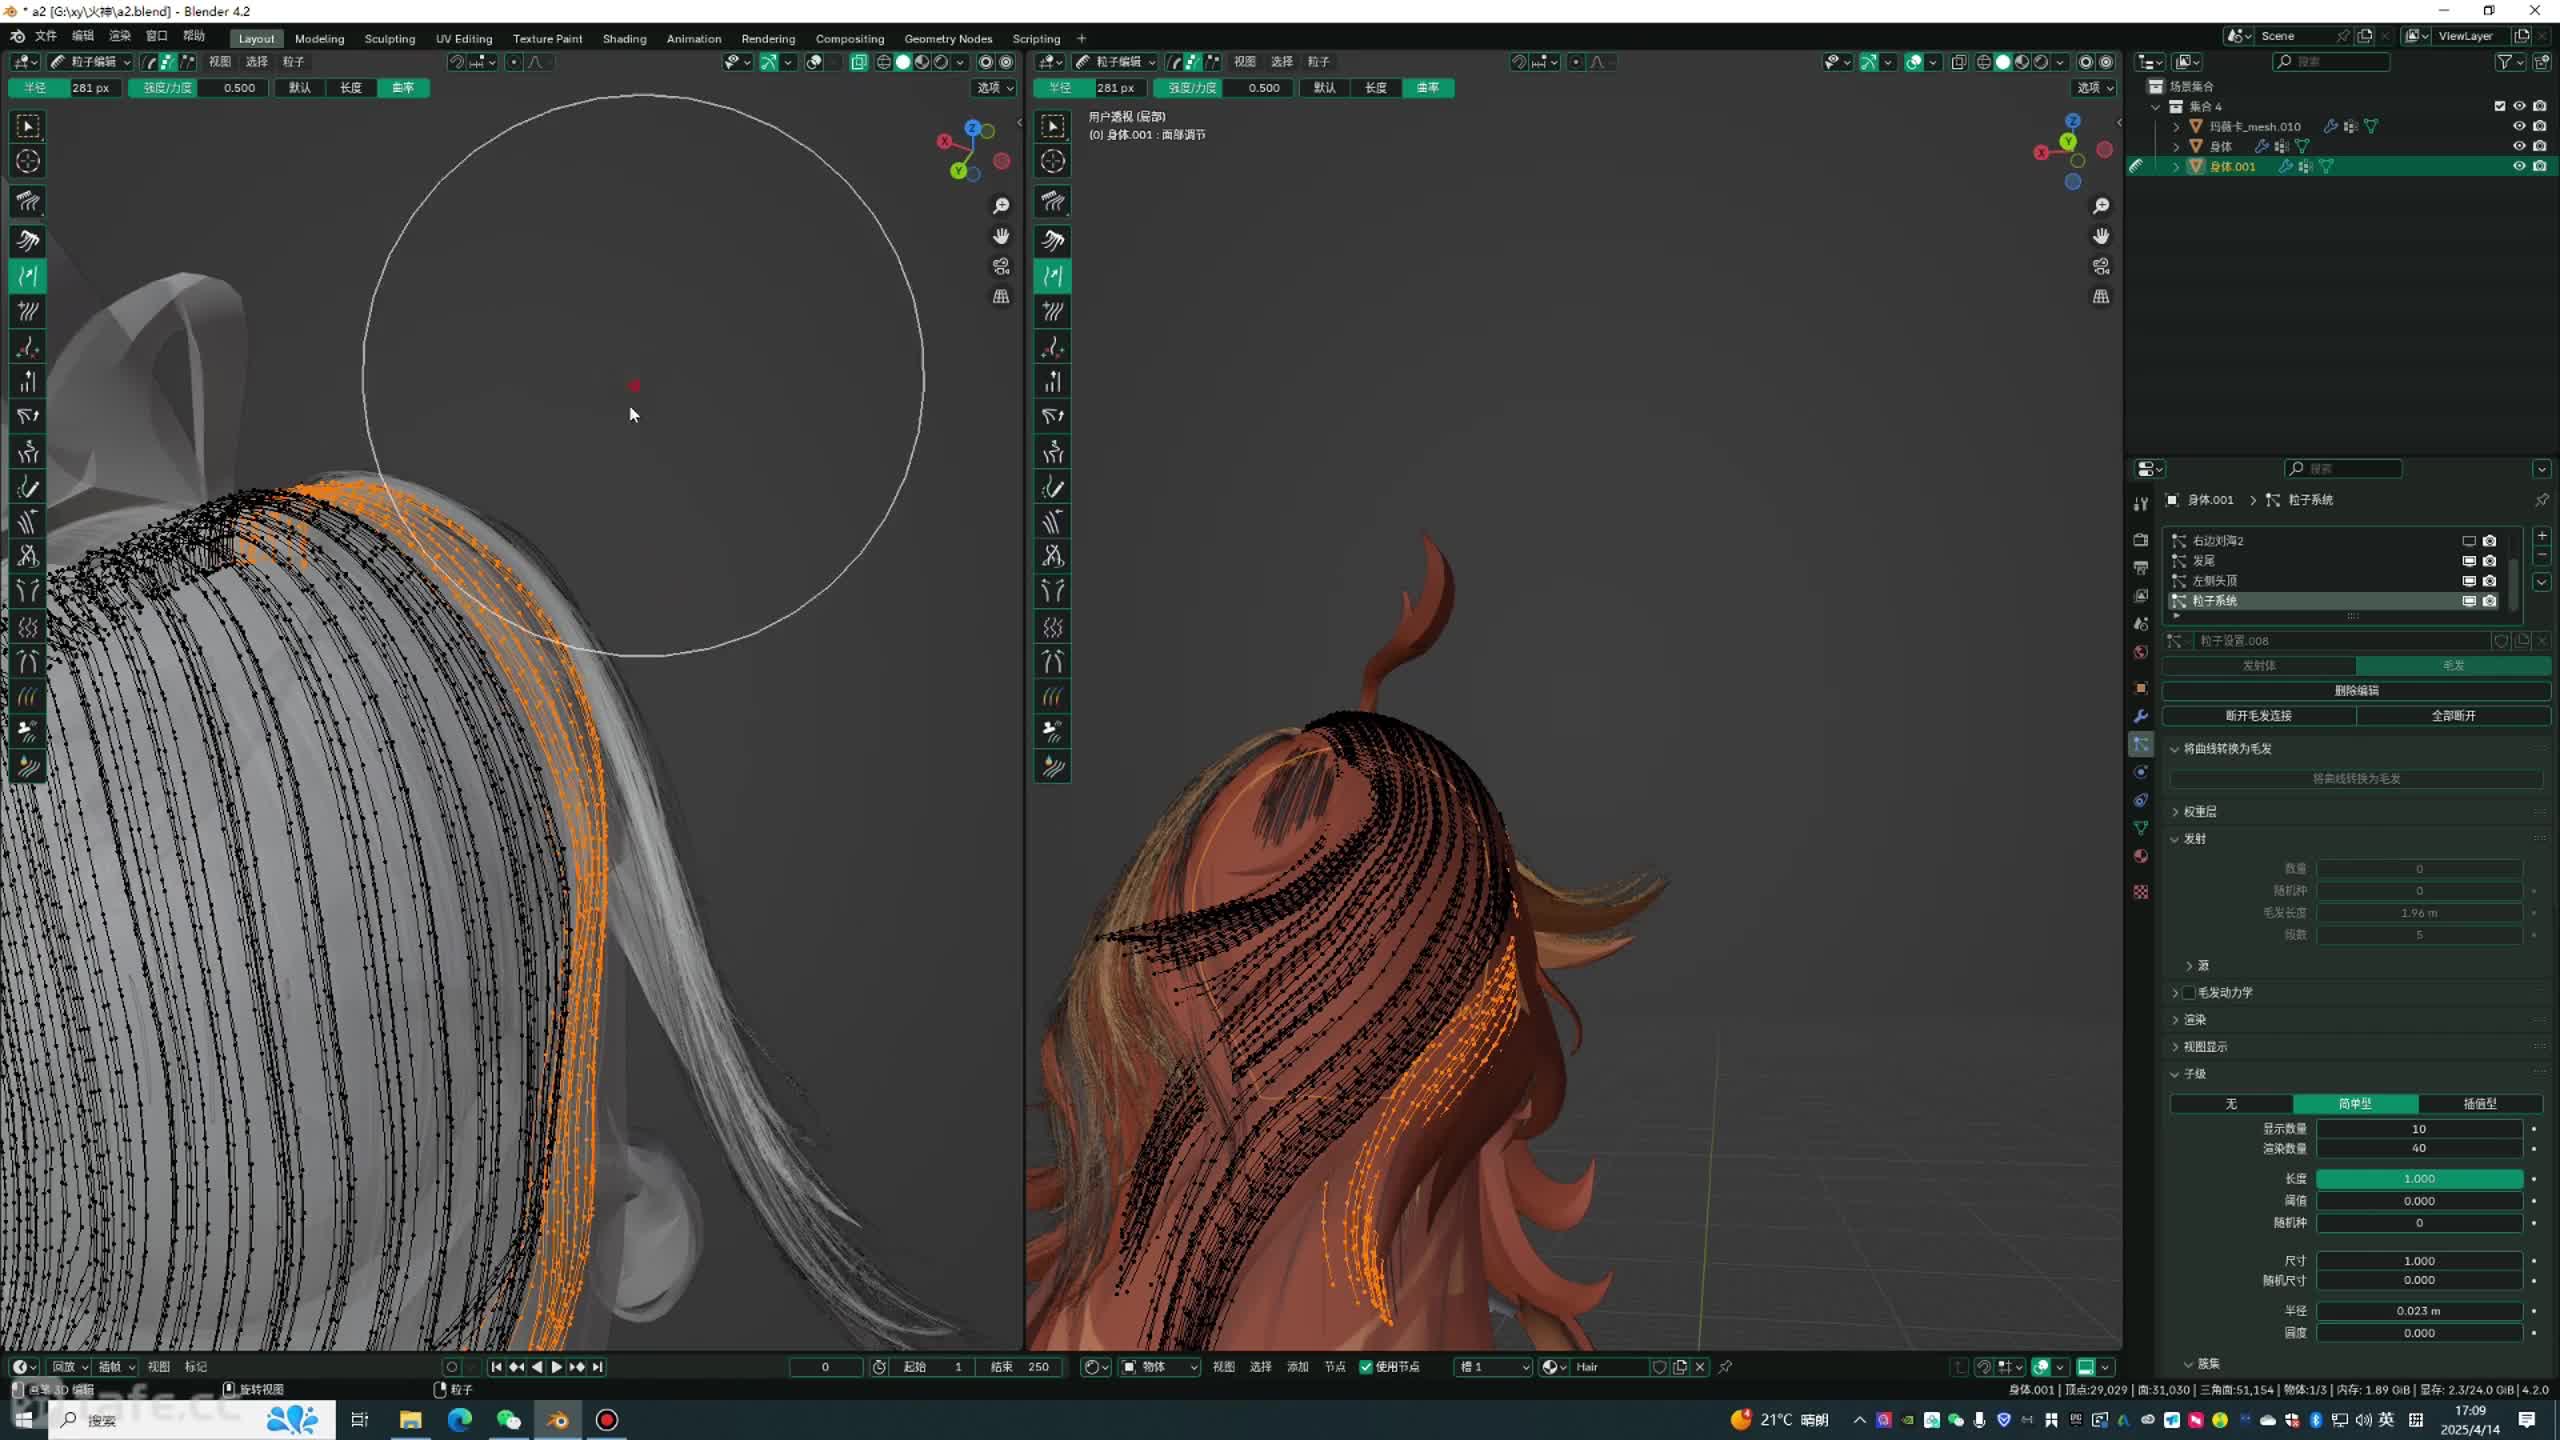Open the 粒子编辑 mode dropdown in left viewport
2560x1440 pixels.
click(x=92, y=62)
